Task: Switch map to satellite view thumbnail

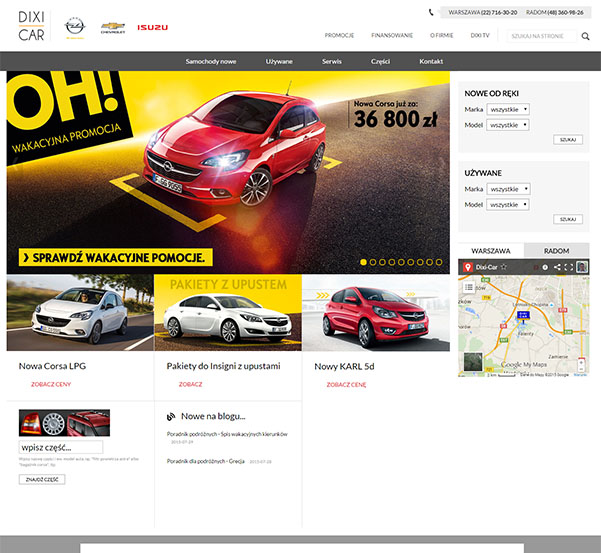Action: click(x=473, y=362)
